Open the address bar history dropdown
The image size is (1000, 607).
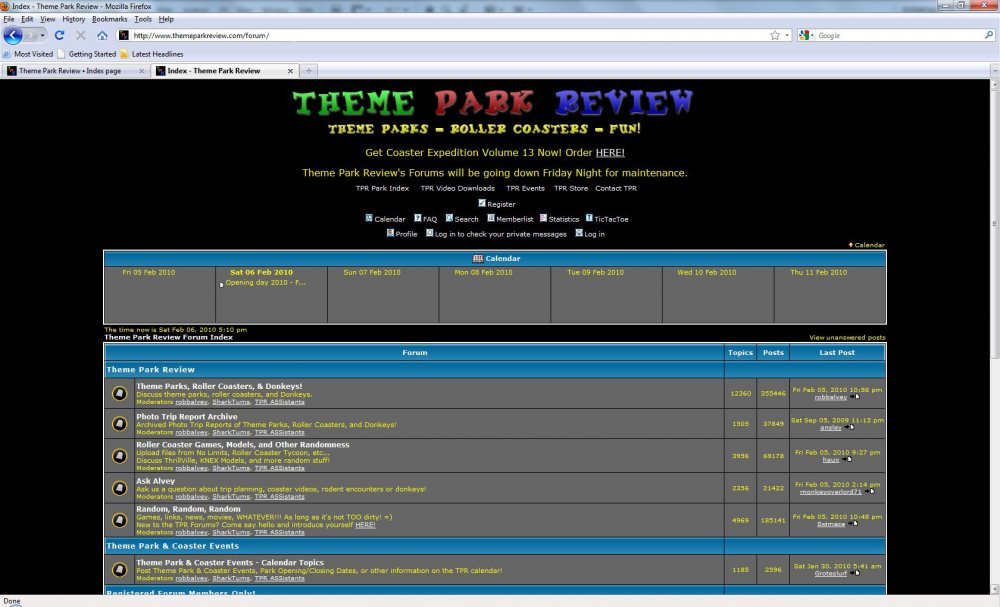tap(787, 33)
